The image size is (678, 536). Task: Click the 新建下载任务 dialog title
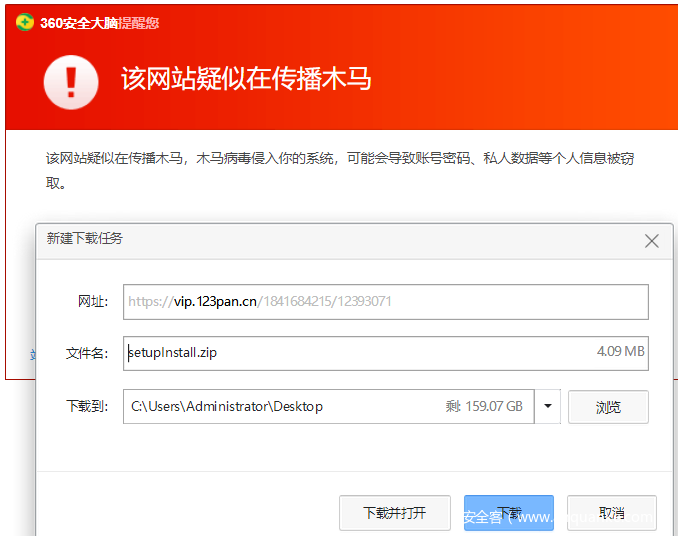tap(85, 239)
